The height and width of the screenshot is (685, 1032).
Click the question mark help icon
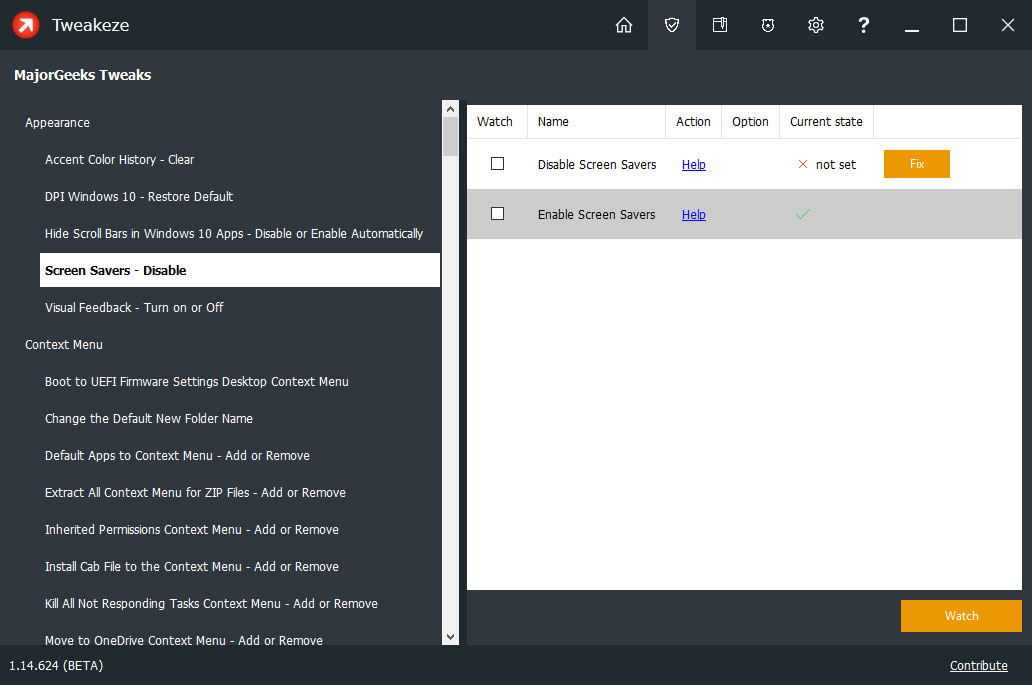864,25
